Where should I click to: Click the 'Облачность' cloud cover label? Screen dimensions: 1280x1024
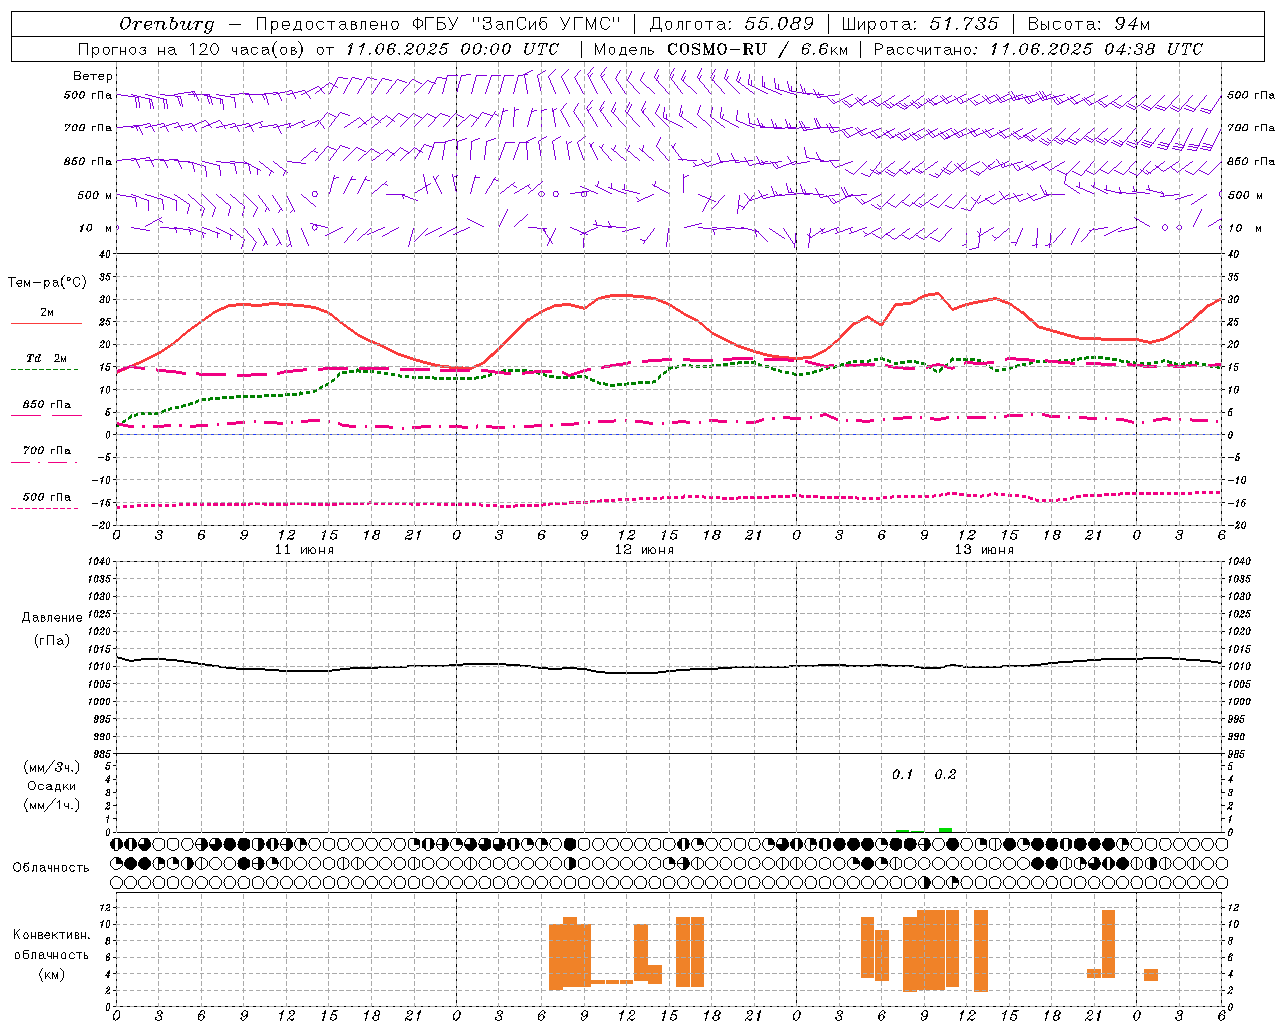click(x=51, y=868)
